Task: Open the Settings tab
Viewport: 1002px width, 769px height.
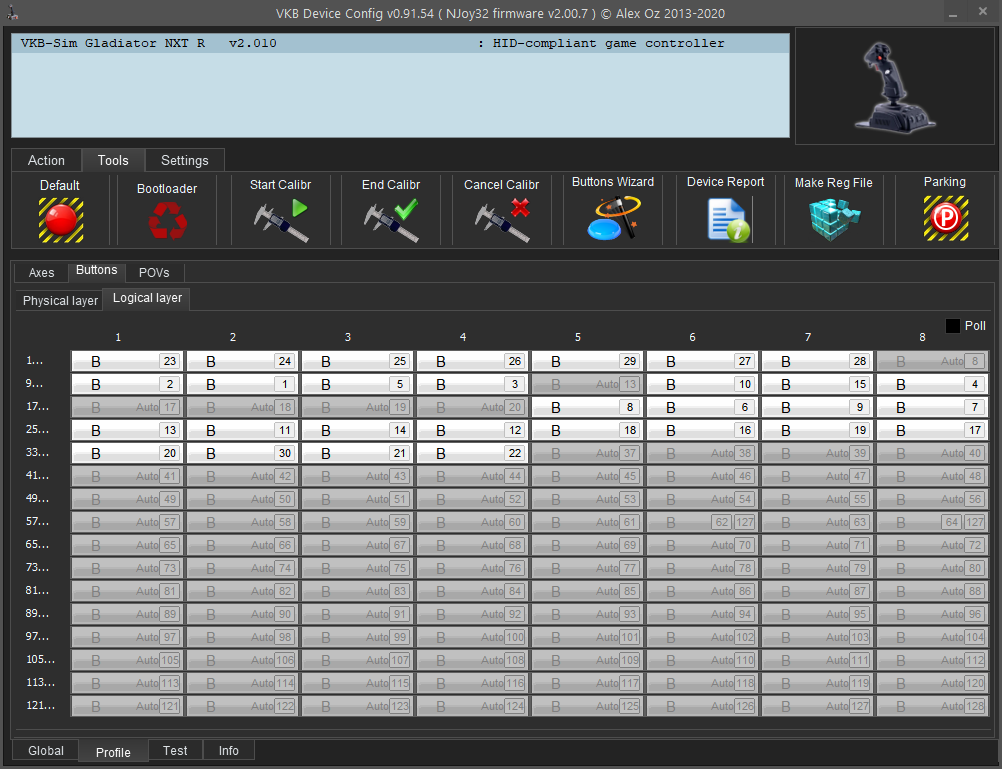Action: pyautogui.click(x=185, y=160)
